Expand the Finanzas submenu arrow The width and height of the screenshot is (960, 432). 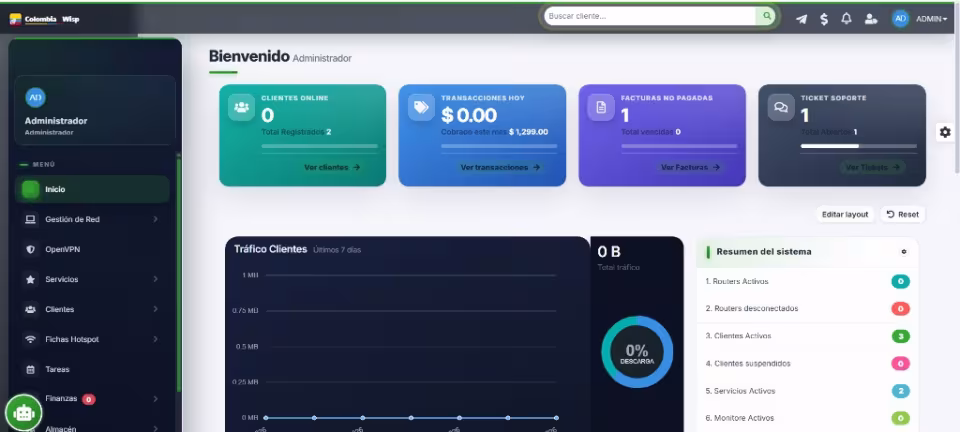tap(156, 399)
